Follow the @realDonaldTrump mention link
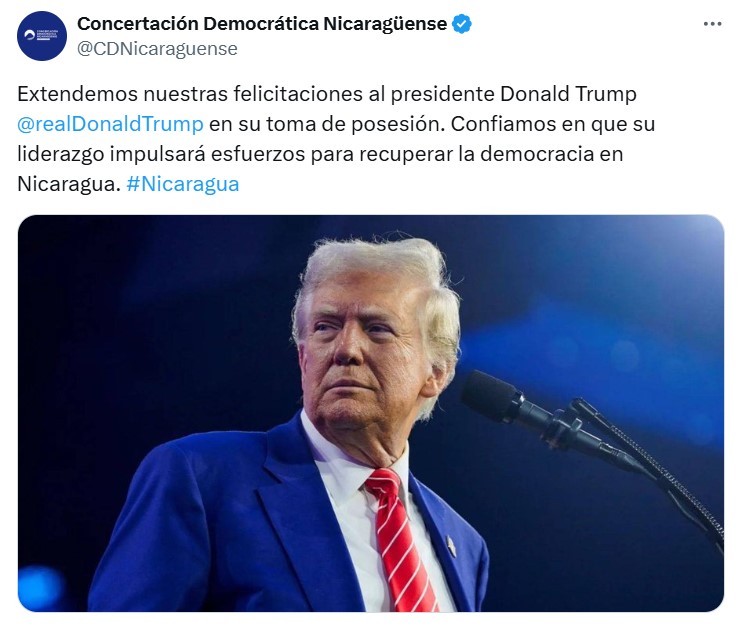 pos(110,124)
